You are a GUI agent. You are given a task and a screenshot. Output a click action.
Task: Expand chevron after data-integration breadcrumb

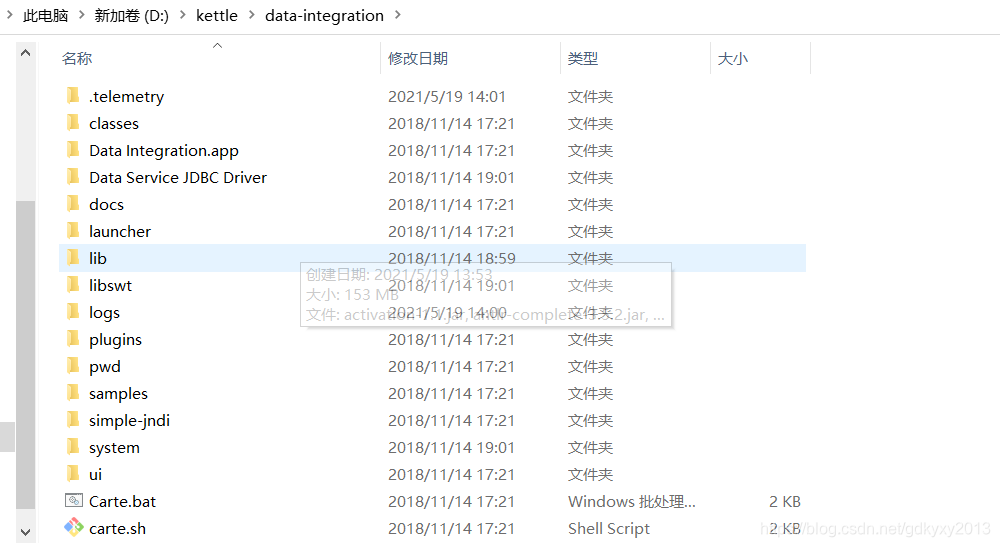click(x=398, y=15)
